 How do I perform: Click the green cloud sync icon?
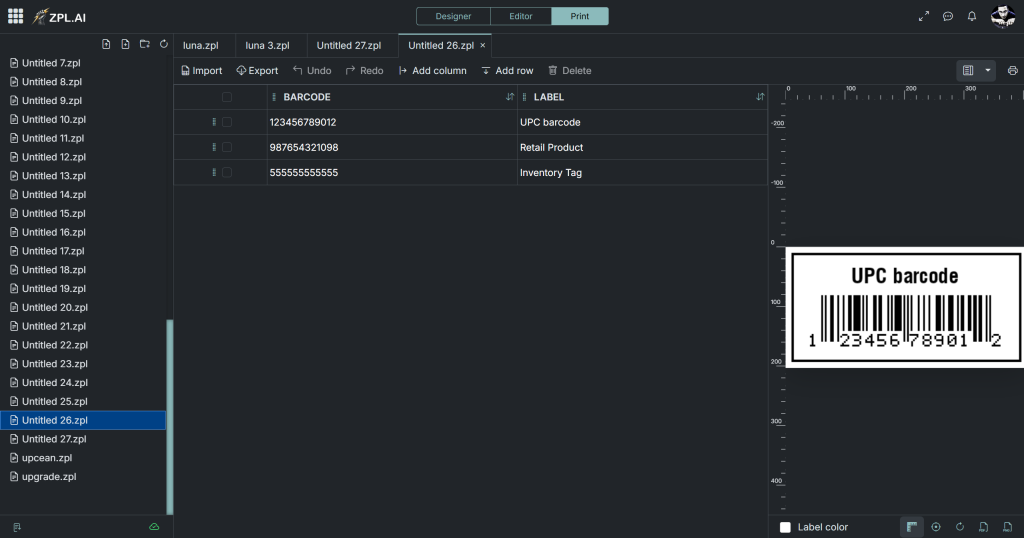[x=154, y=527]
